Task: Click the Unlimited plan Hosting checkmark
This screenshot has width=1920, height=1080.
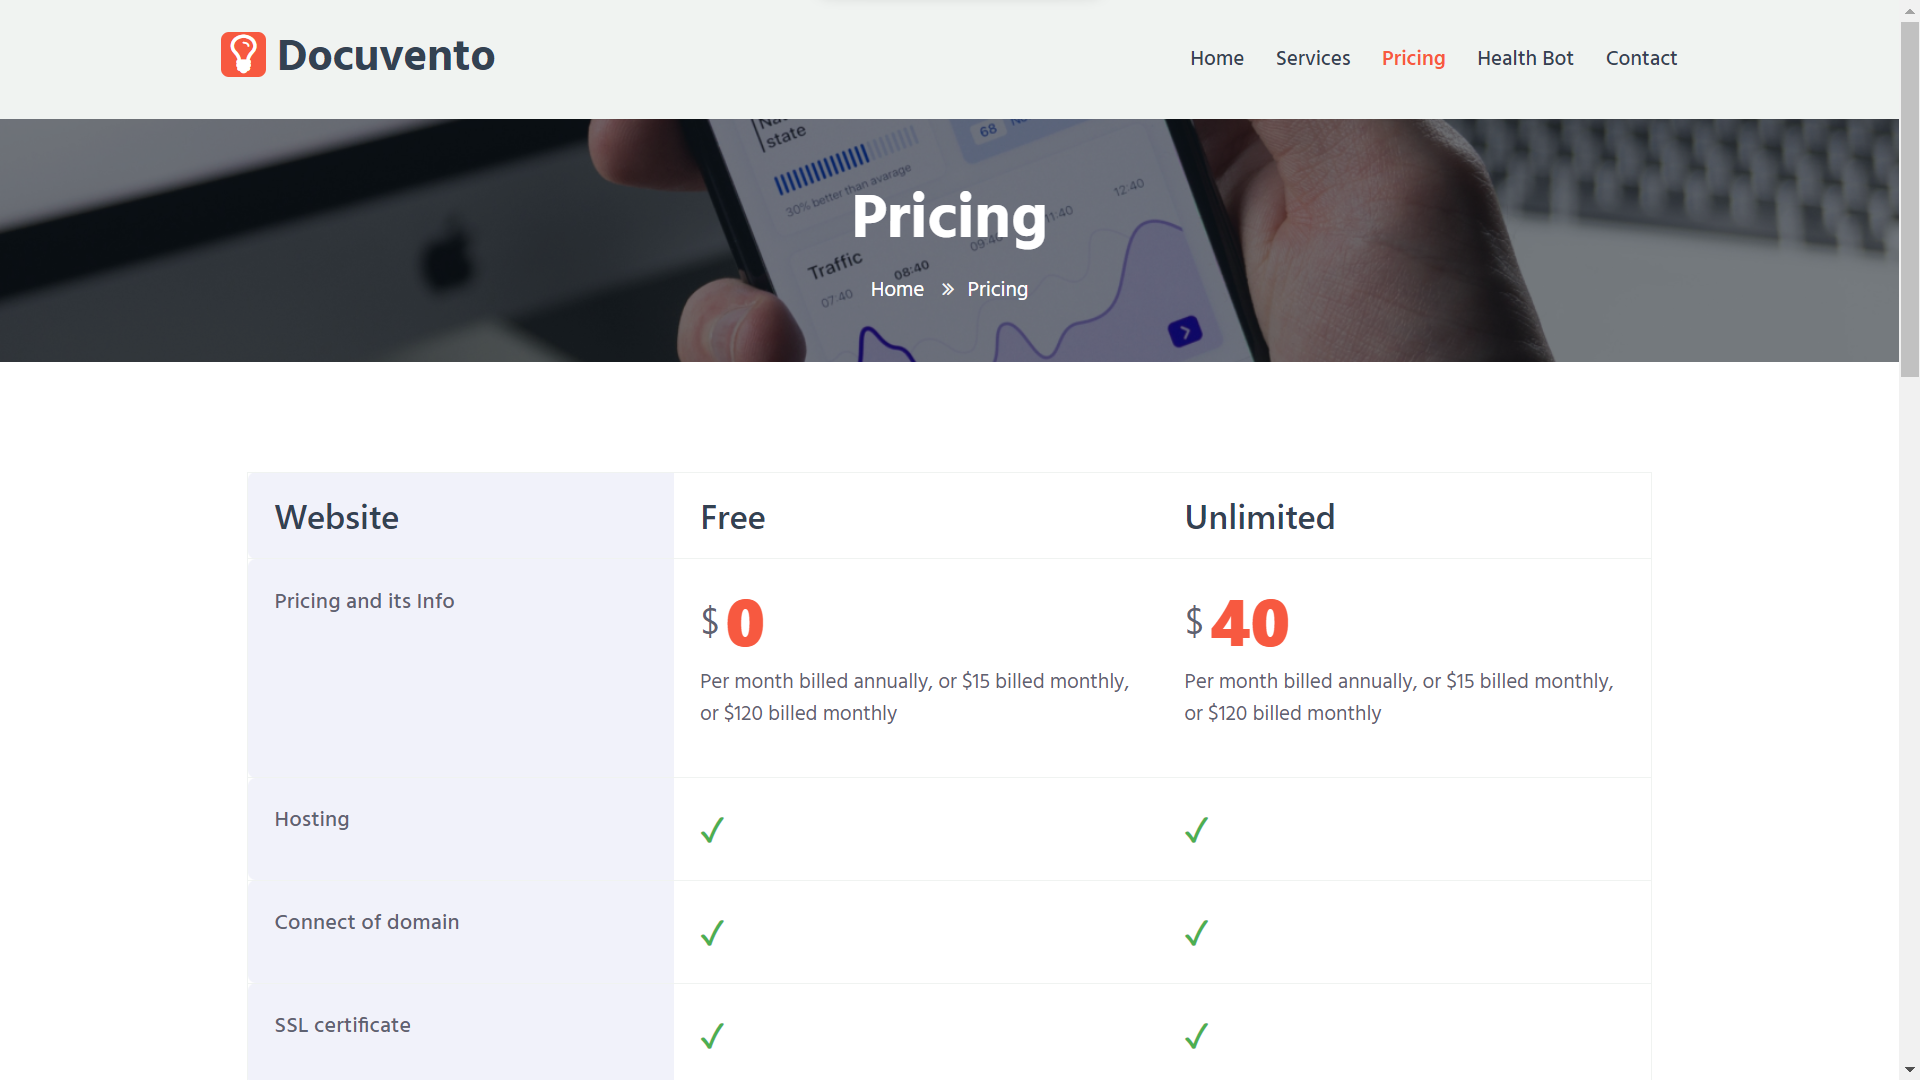Action: tap(1196, 829)
